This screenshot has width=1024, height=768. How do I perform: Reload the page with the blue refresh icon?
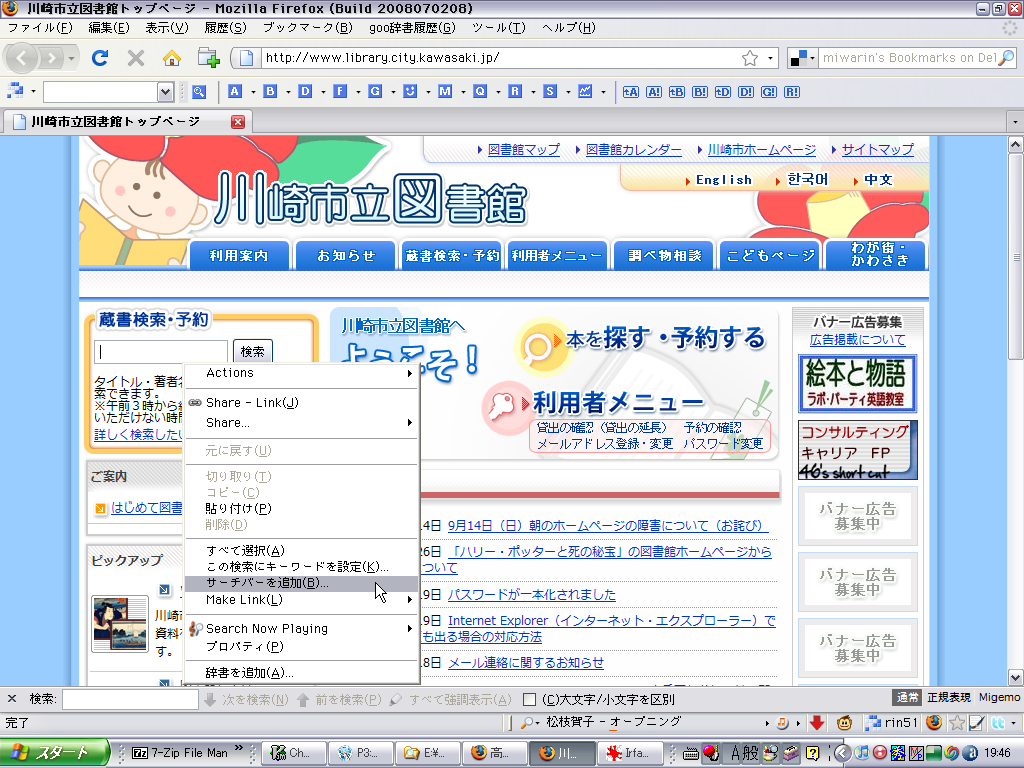click(x=100, y=58)
